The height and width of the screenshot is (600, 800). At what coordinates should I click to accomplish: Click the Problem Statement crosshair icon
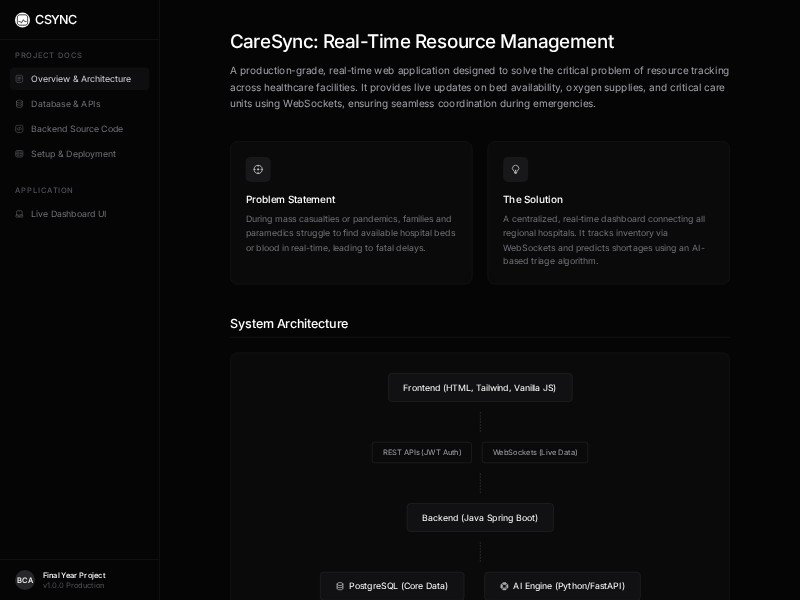[x=258, y=169]
